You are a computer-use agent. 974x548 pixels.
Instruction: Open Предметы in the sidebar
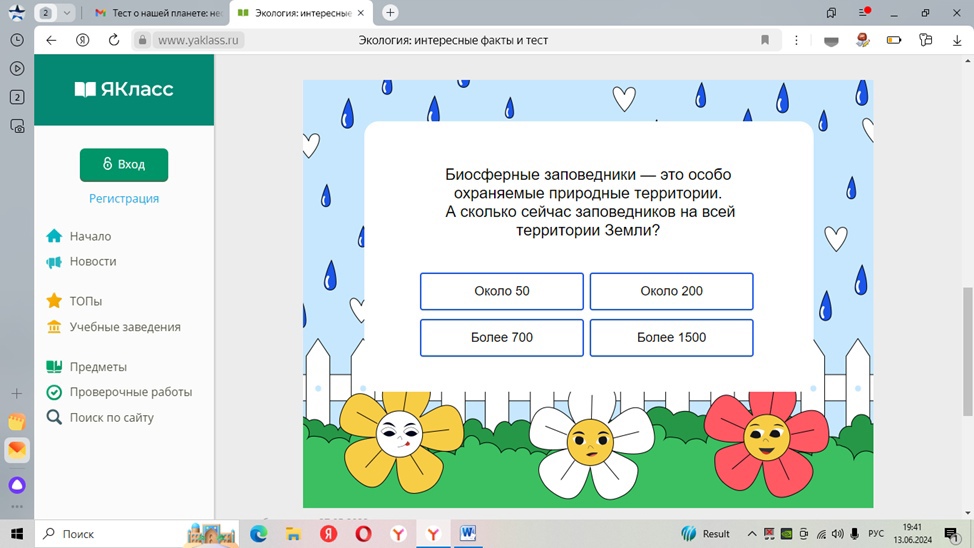98,367
